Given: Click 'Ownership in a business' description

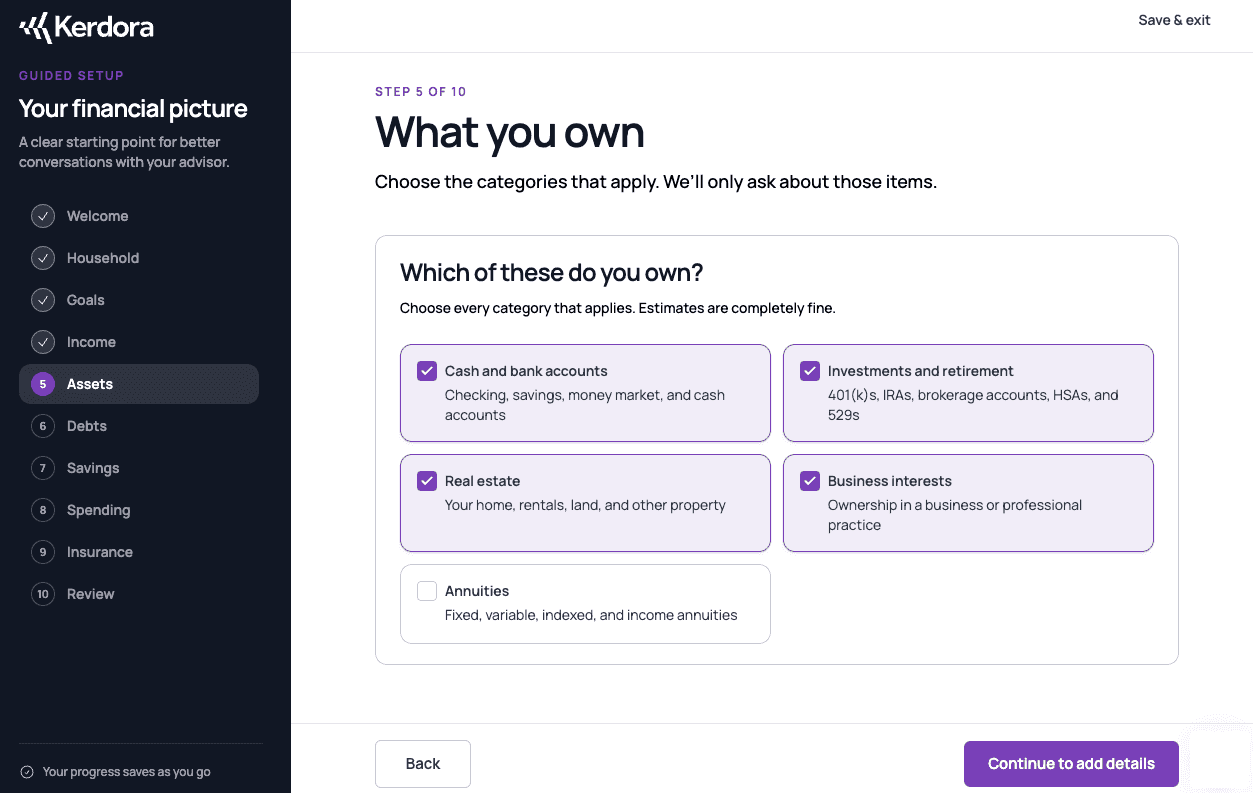Looking at the screenshot, I should point(955,515).
